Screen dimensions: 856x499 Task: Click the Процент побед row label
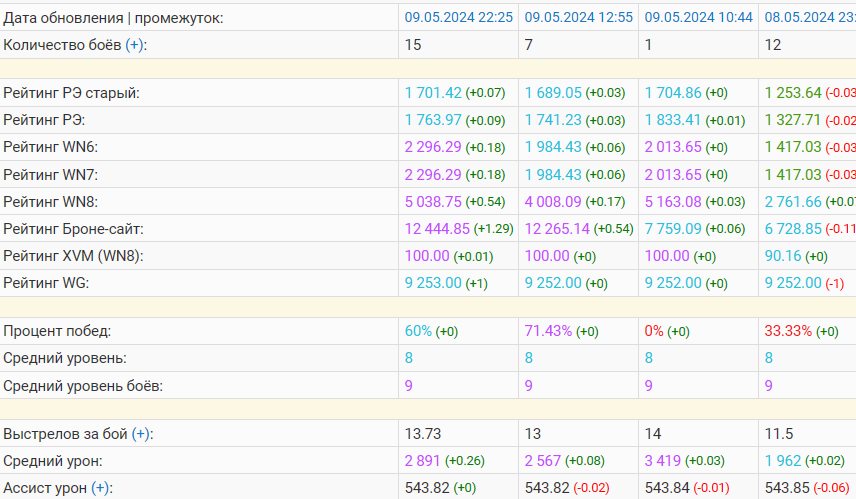[57, 331]
